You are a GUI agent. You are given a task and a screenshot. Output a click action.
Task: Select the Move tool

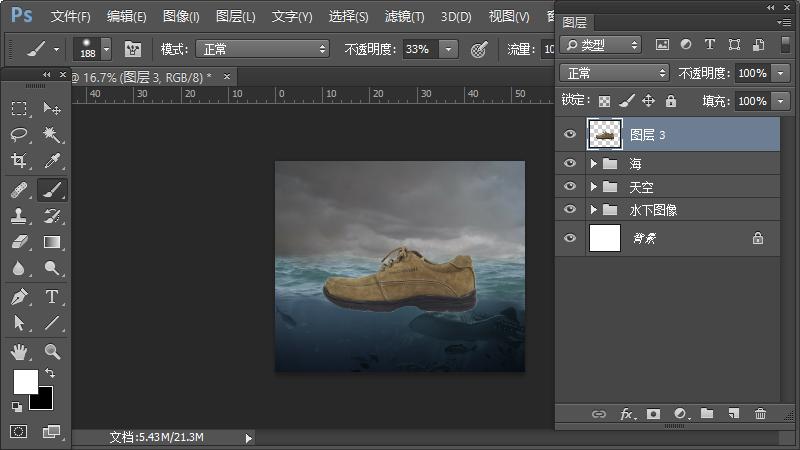tap(52, 108)
